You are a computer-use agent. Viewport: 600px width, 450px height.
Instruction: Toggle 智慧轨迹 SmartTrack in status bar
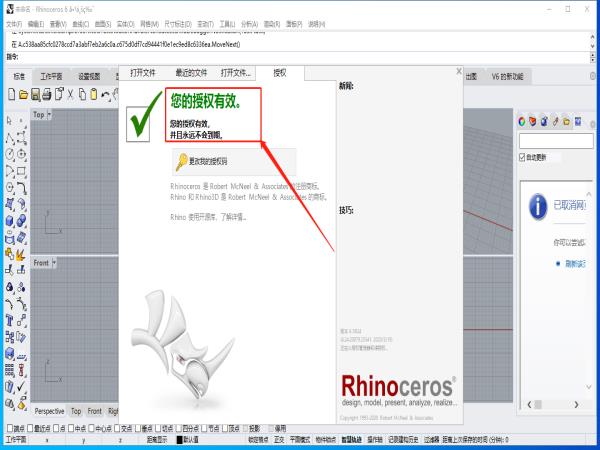[352, 440]
